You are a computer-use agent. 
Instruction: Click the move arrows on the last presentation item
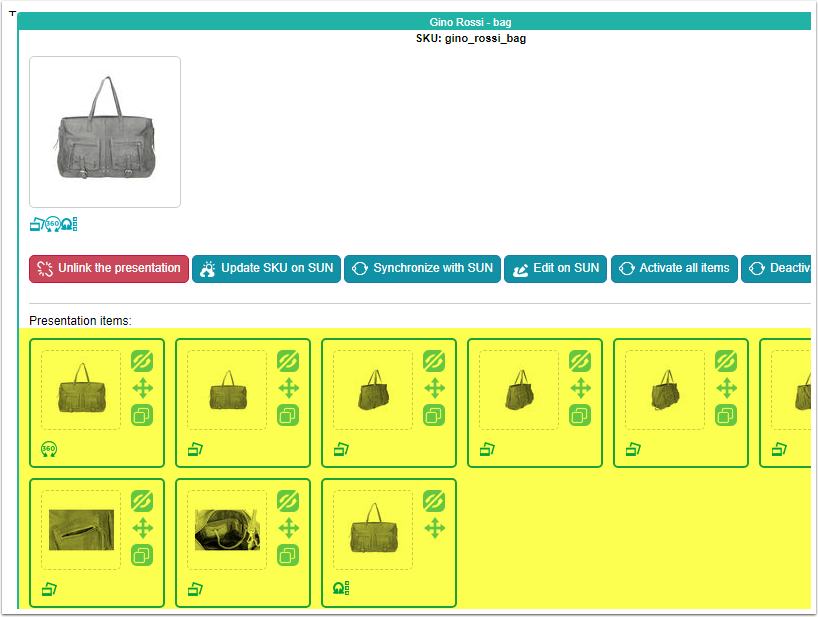[435, 528]
